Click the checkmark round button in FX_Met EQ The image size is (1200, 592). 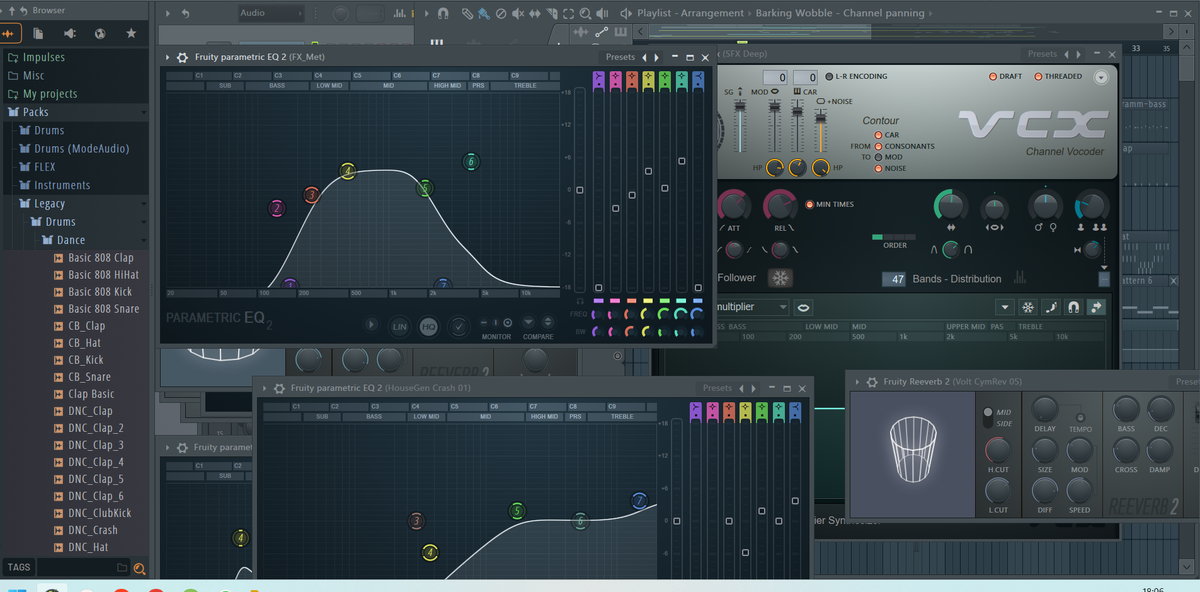pyautogui.click(x=458, y=326)
